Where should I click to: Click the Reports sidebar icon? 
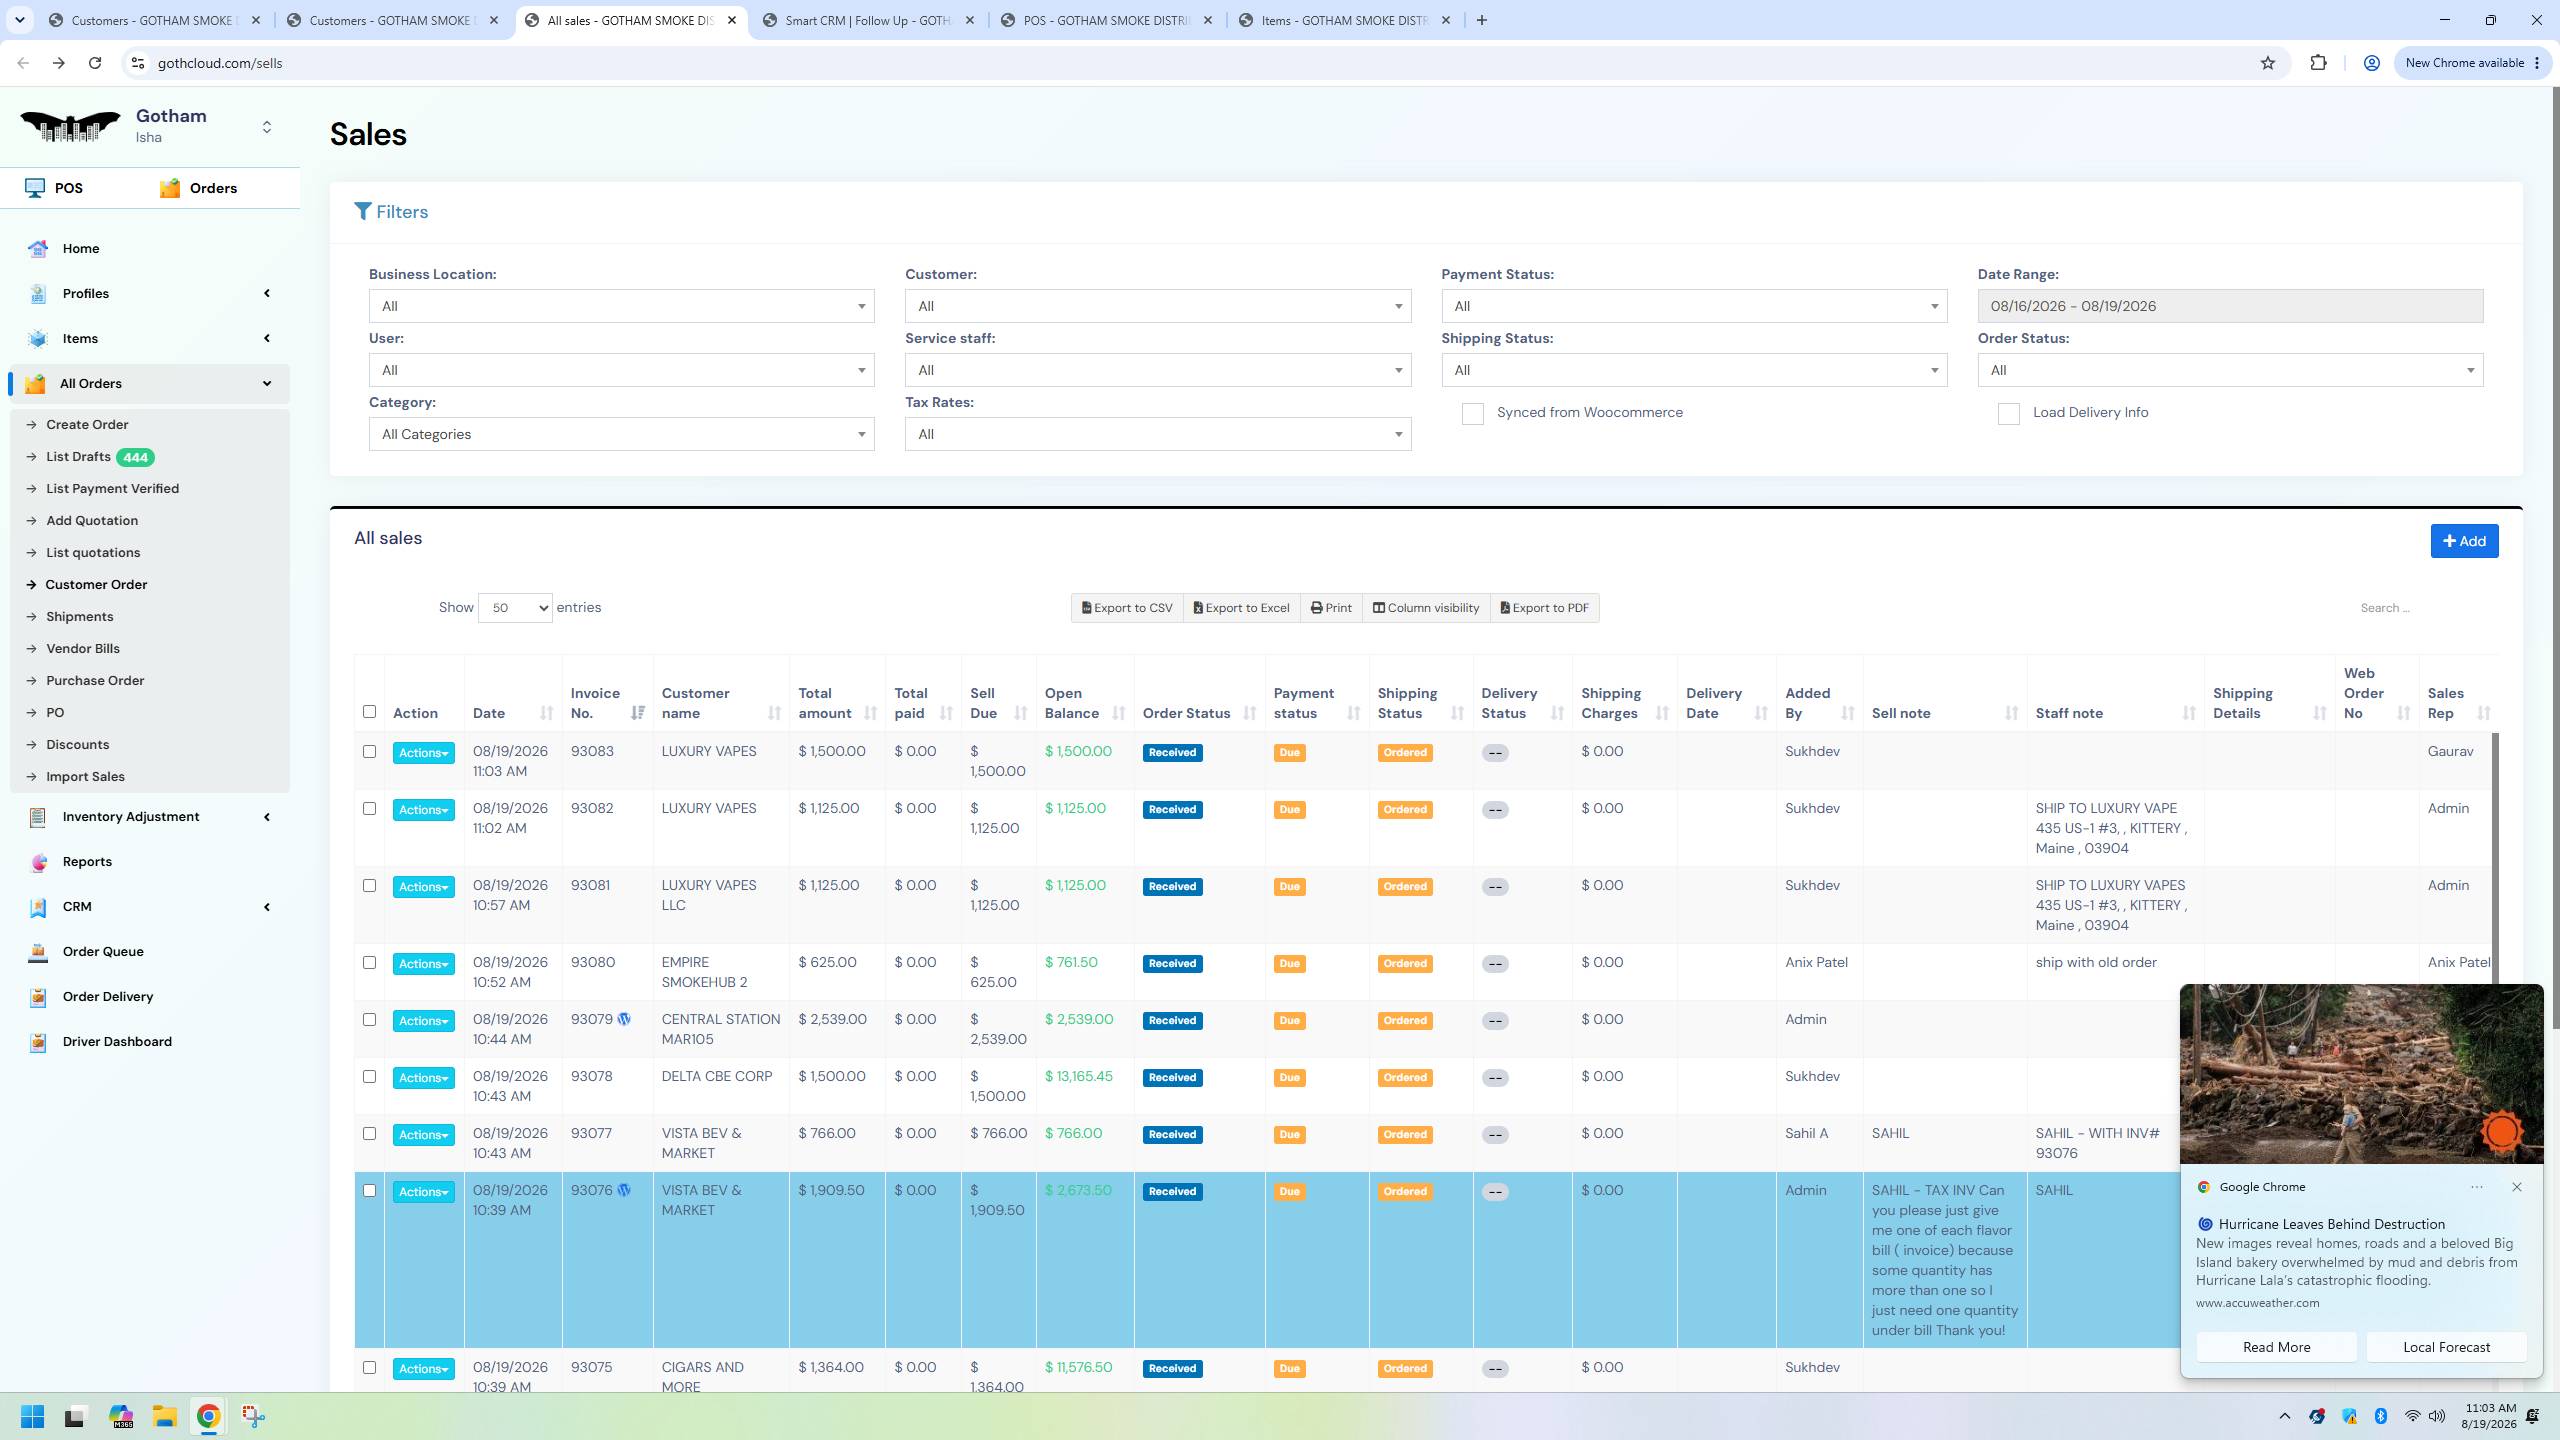pyautogui.click(x=38, y=862)
